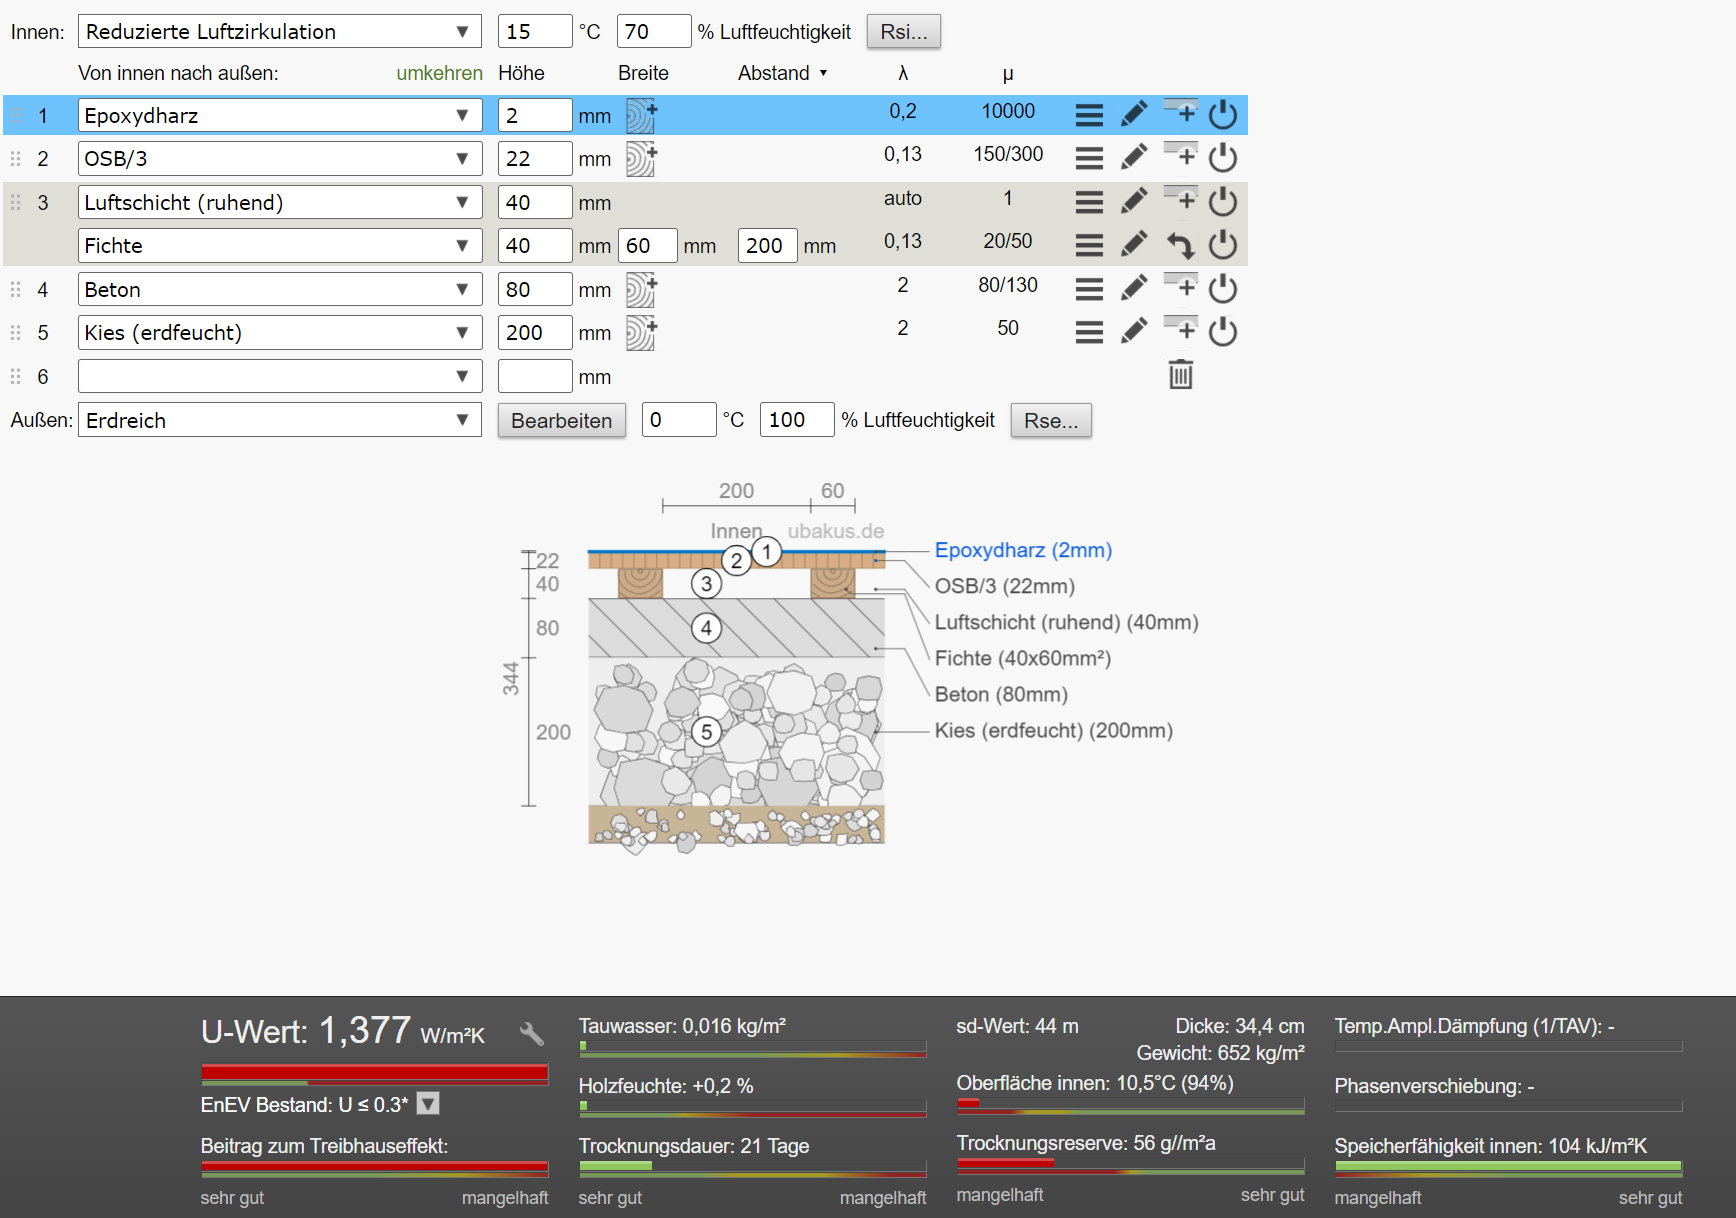Click inside indoor temperature field 15
The height and width of the screenshot is (1218, 1736).
535,31
